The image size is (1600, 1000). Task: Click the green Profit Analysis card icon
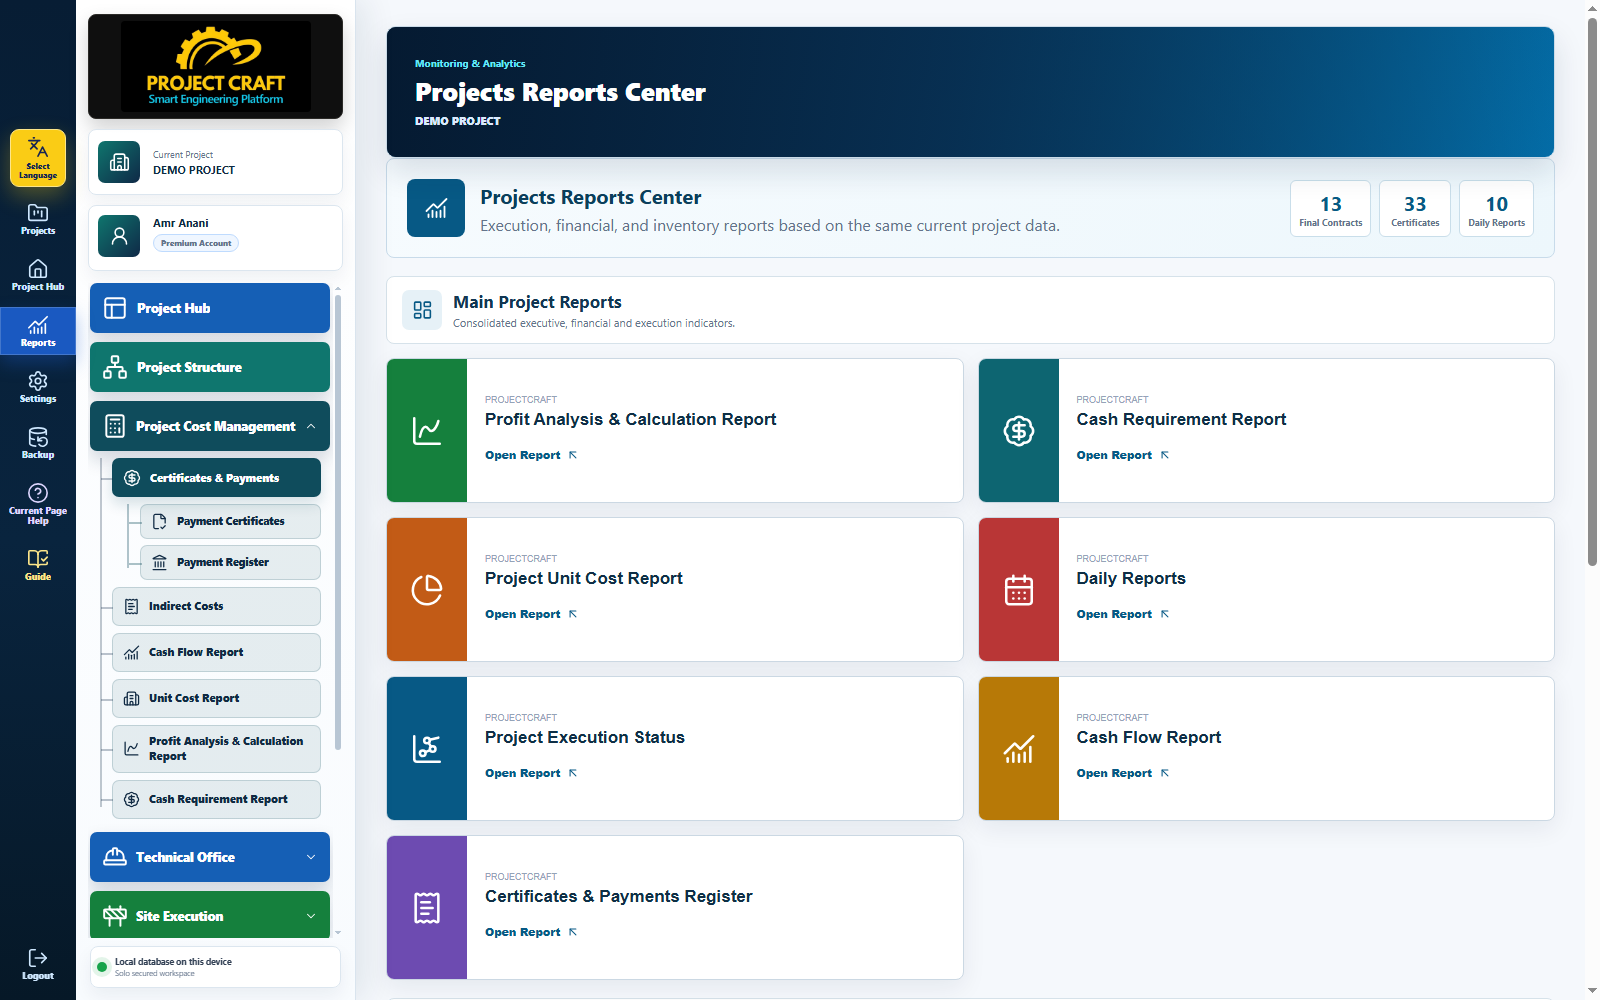point(427,431)
